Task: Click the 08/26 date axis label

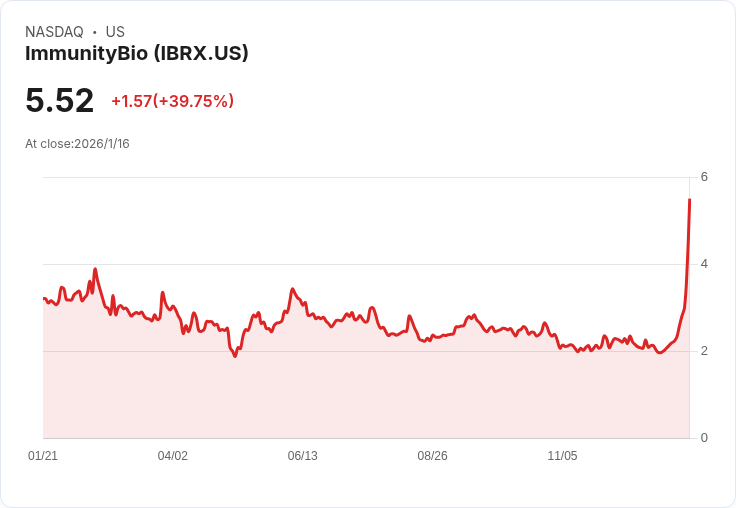Action: (432, 455)
